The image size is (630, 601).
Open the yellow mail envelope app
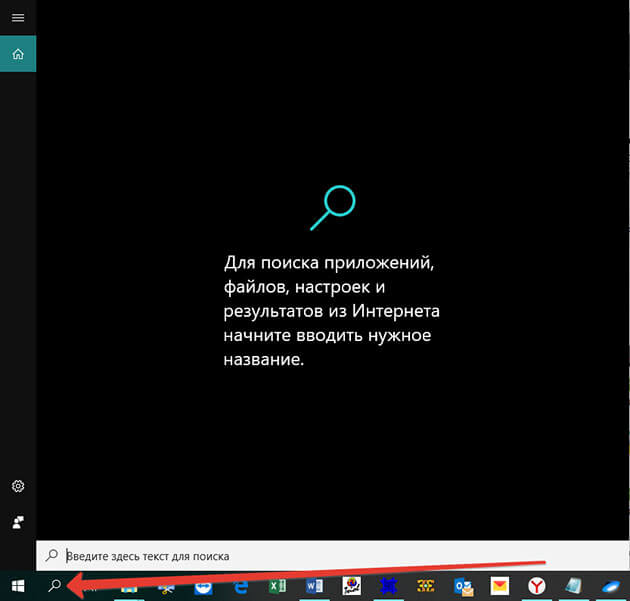[x=500, y=586]
